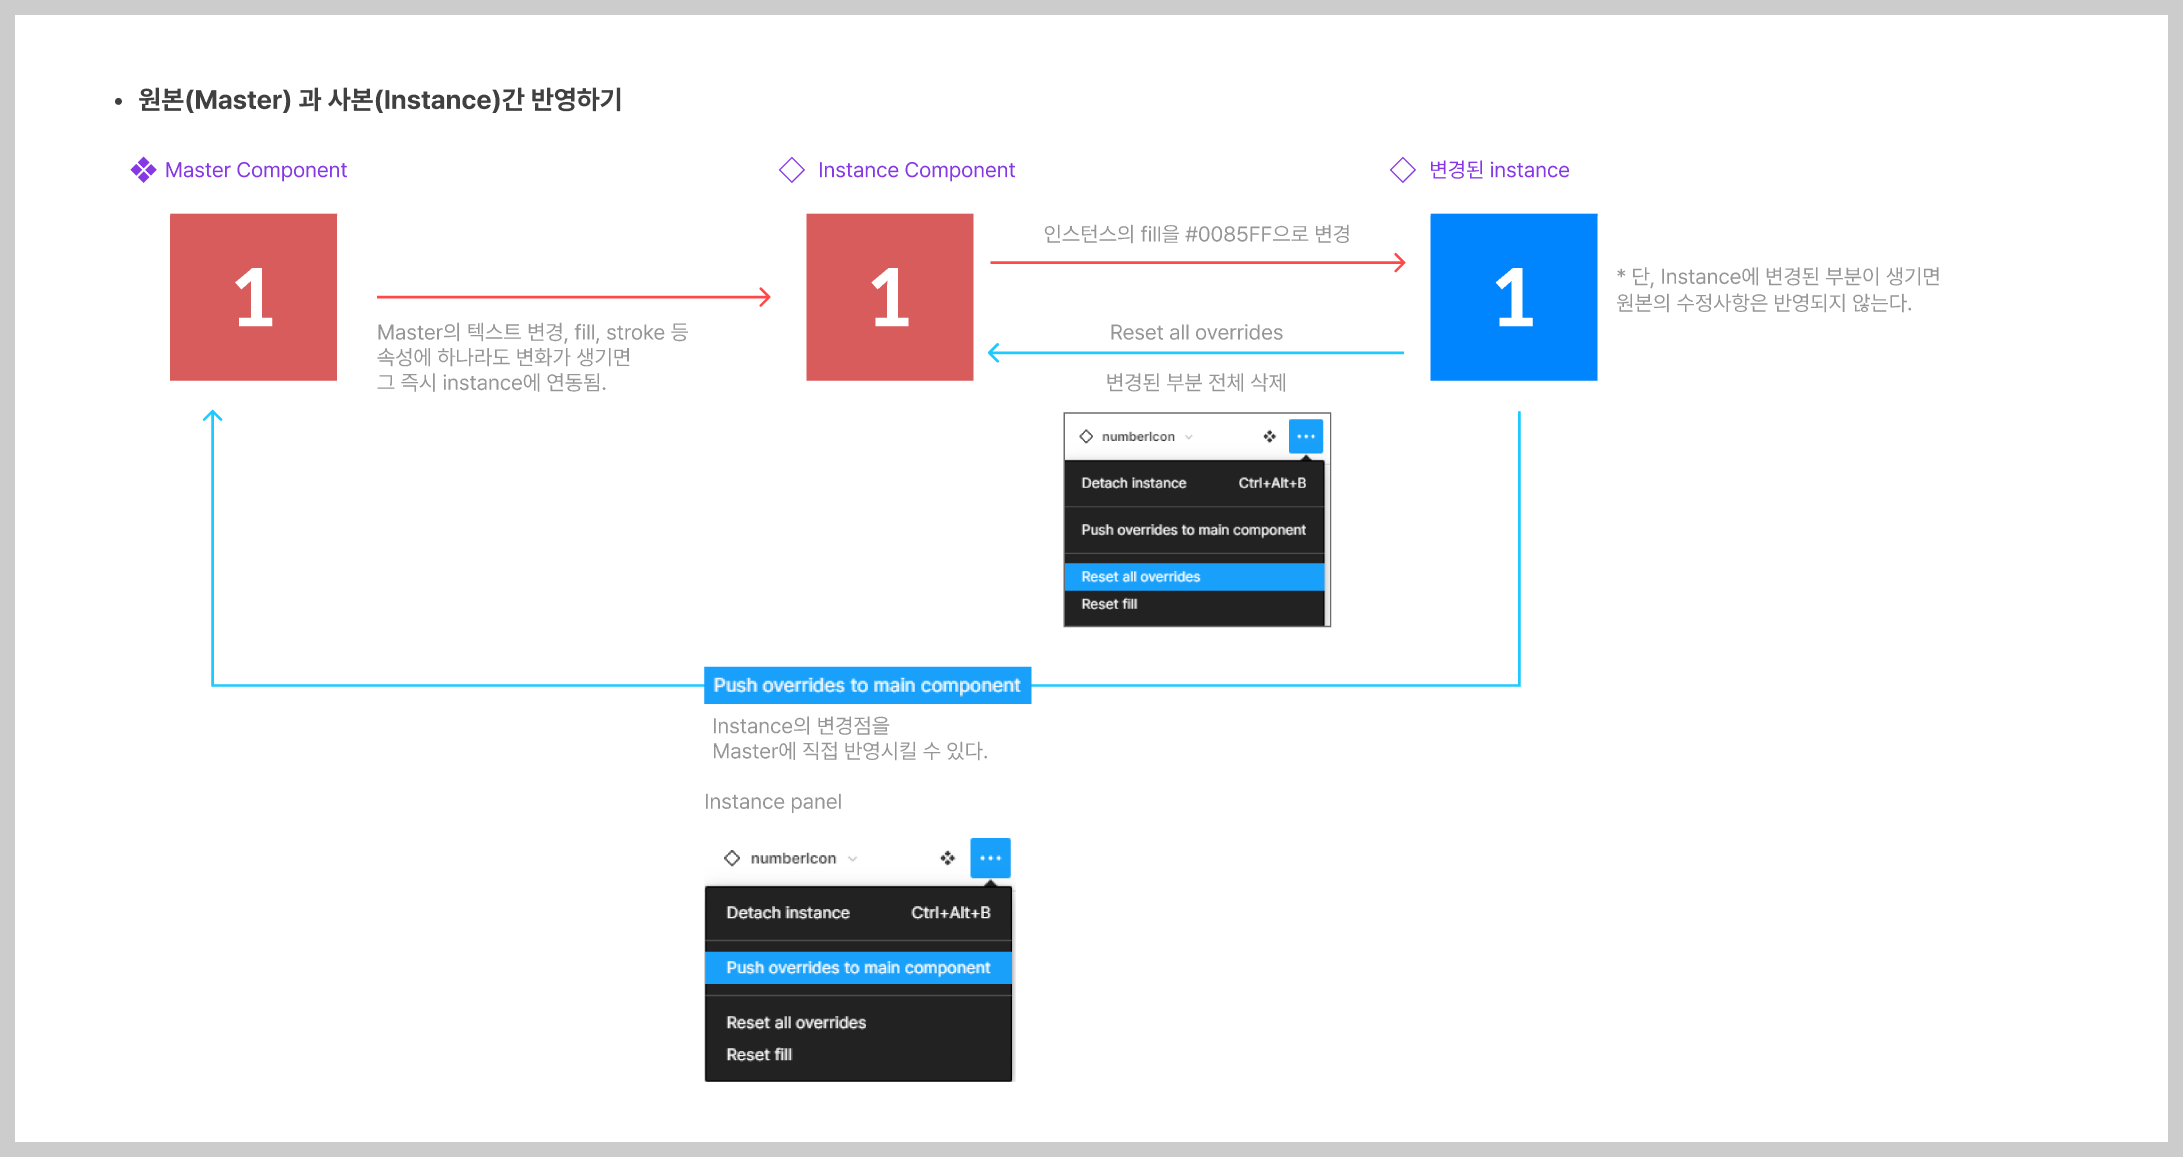Image resolution: width=2183 pixels, height=1157 pixels.
Task: Click the diamond icon next to numberIcon in the upper panel
Action: pyautogui.click(x=1086, y=437)
